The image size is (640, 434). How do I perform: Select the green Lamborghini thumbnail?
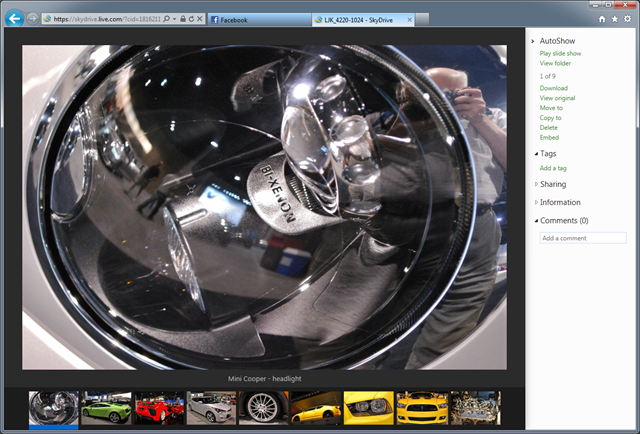[x=105, y=407]
